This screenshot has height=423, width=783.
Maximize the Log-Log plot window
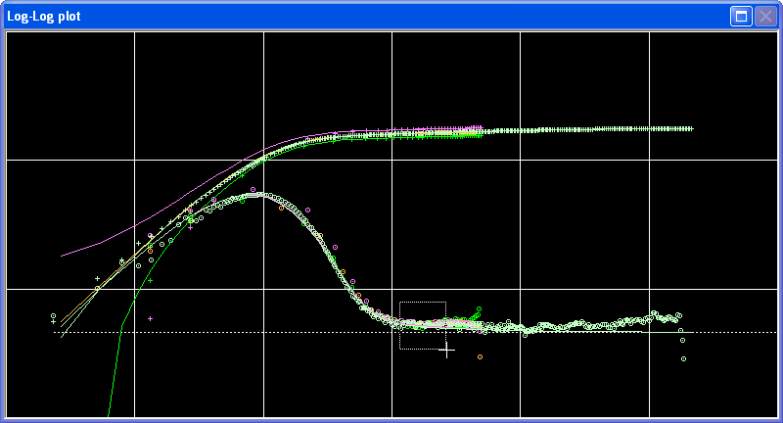pyautogui.click(x=741, y=16)
